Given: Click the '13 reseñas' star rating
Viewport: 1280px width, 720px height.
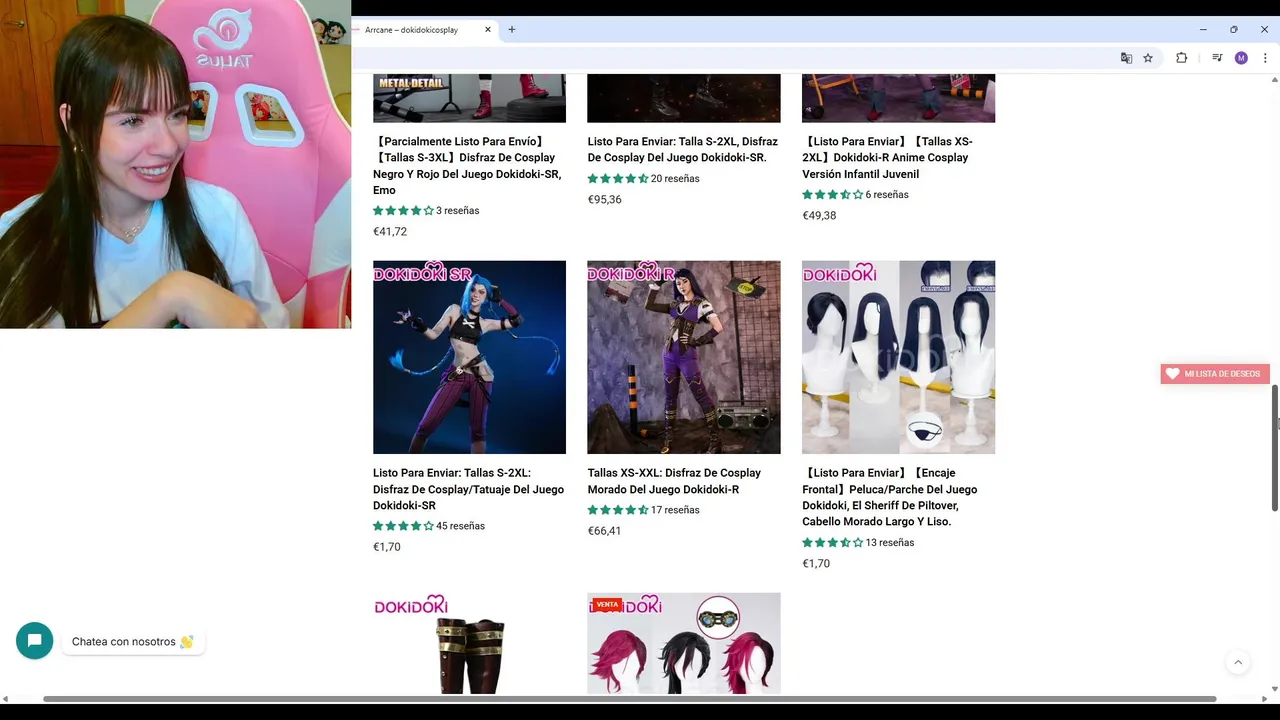Looking at the screenshot, I should point(858,543).
